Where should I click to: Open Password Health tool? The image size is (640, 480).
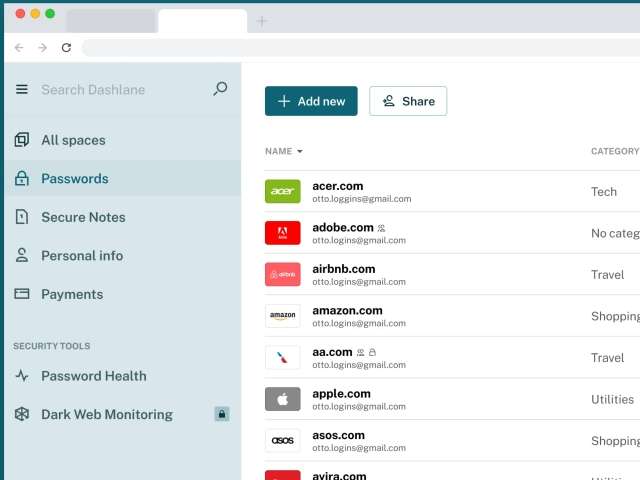[122, 376]
